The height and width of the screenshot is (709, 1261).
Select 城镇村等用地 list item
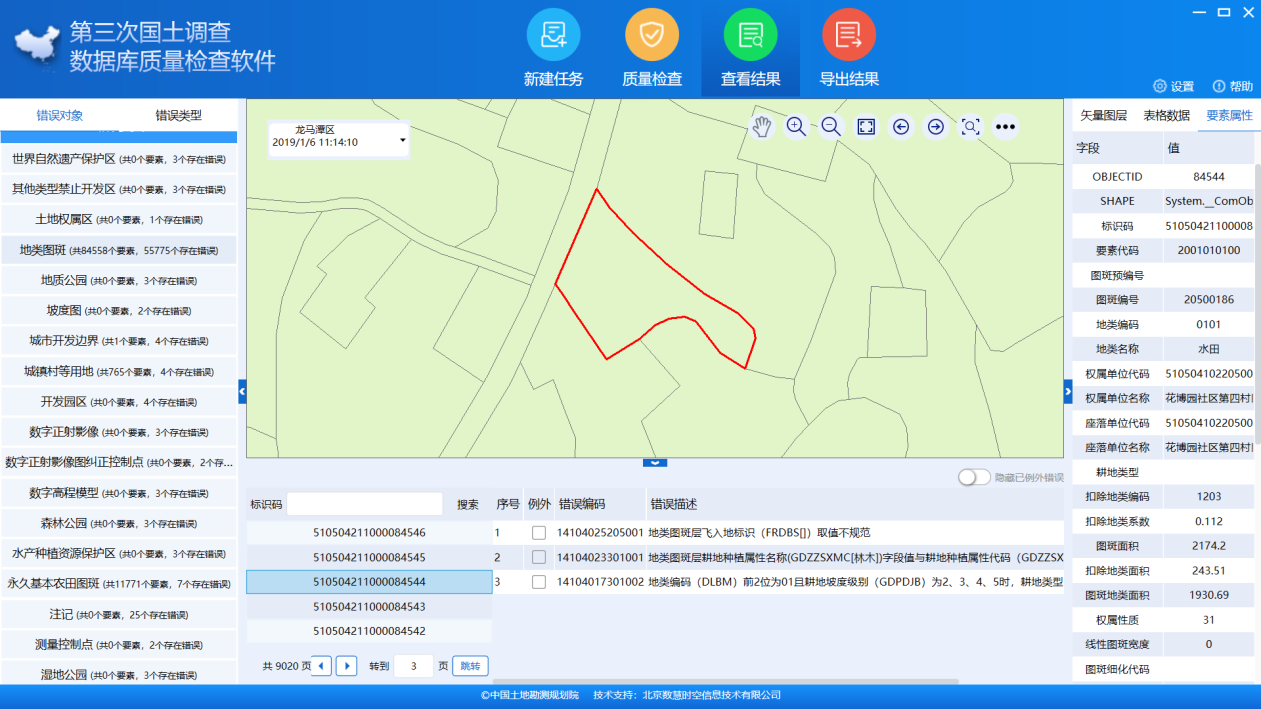click(118, 371)
